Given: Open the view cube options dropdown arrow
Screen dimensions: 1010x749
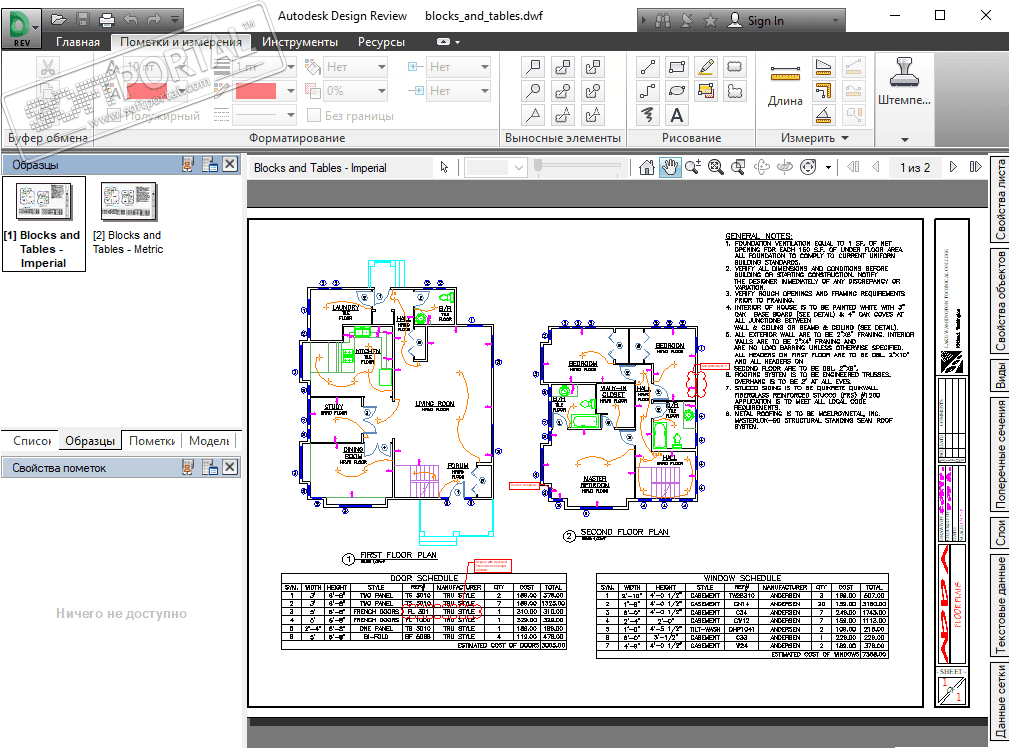Looking at the screenshot, I should pos(828,167).
